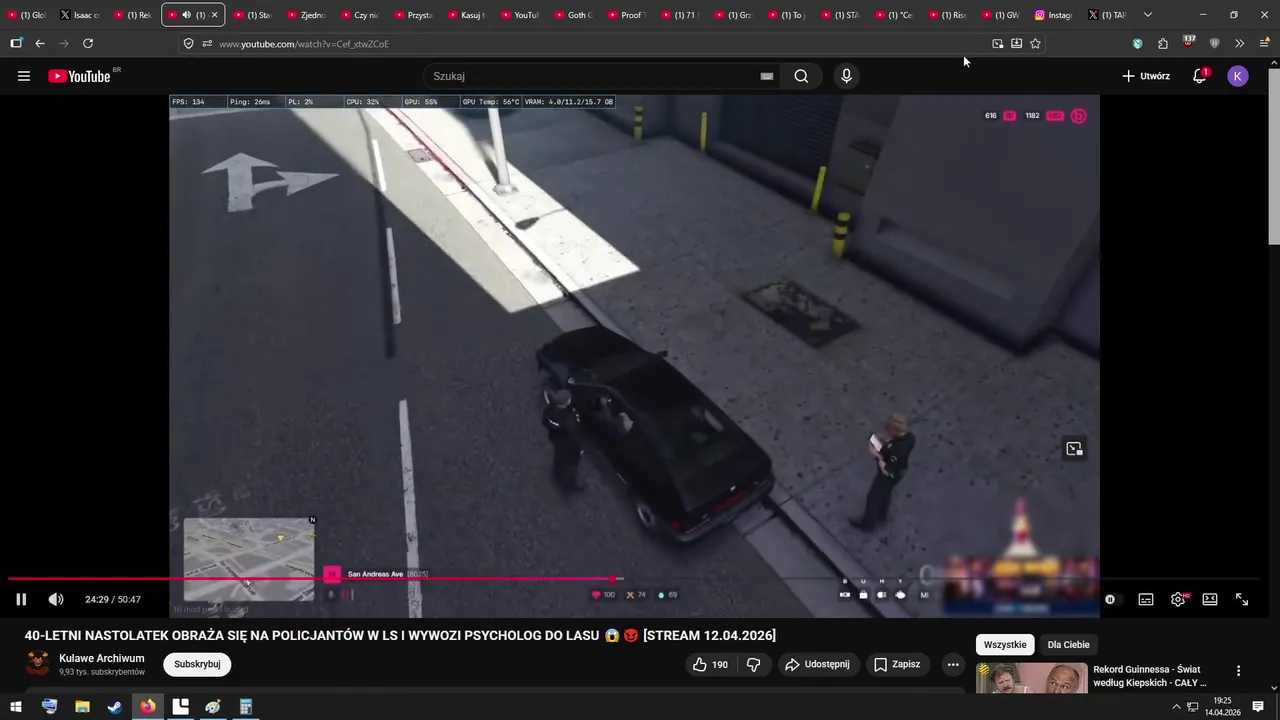The height and width of the screenshot is (720, 1280).
Task: Click the search magnifier button
Action: coord(801,76)
